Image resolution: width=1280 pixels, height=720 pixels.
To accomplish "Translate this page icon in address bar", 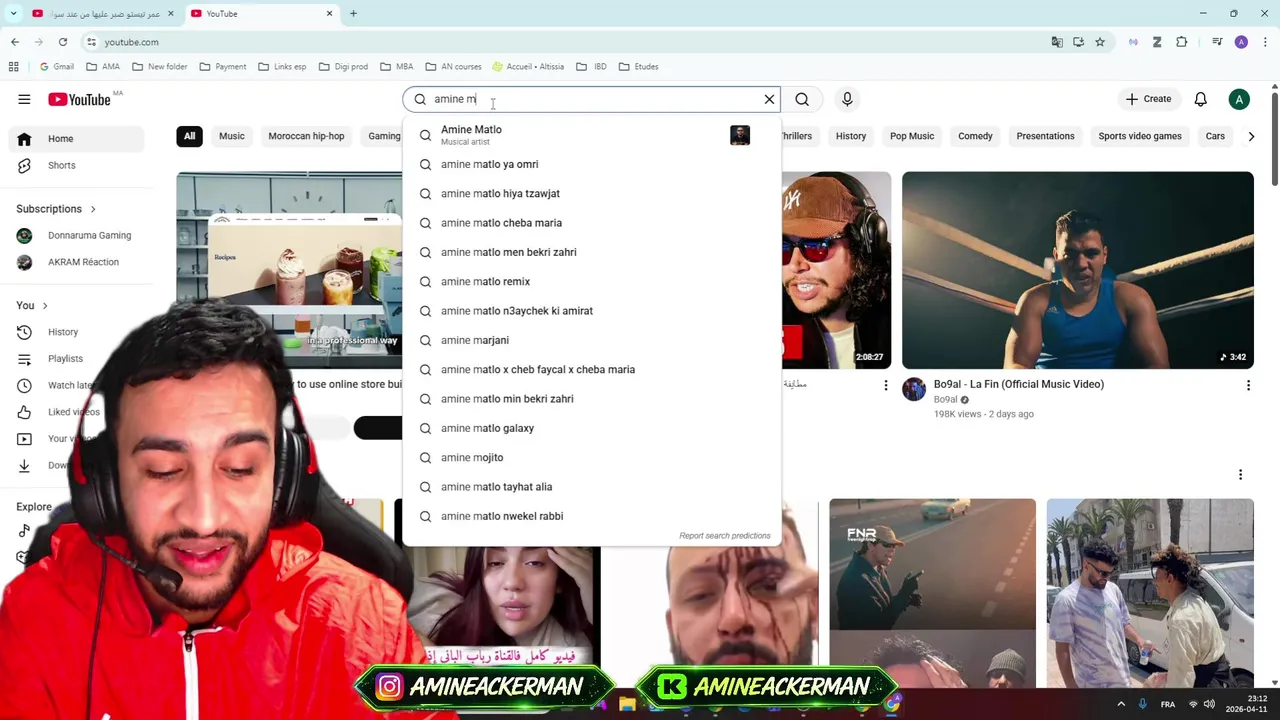I will tap(1057, 42).
